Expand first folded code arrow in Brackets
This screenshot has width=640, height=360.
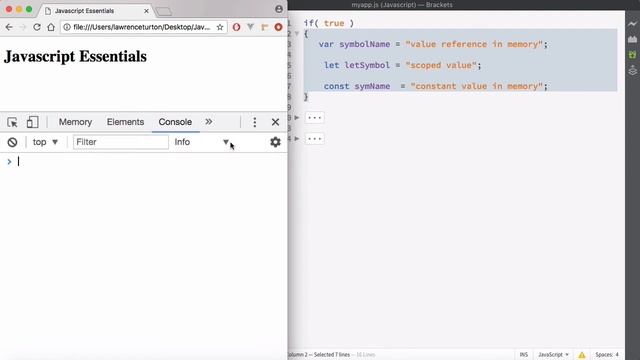[x=297, y=118]
